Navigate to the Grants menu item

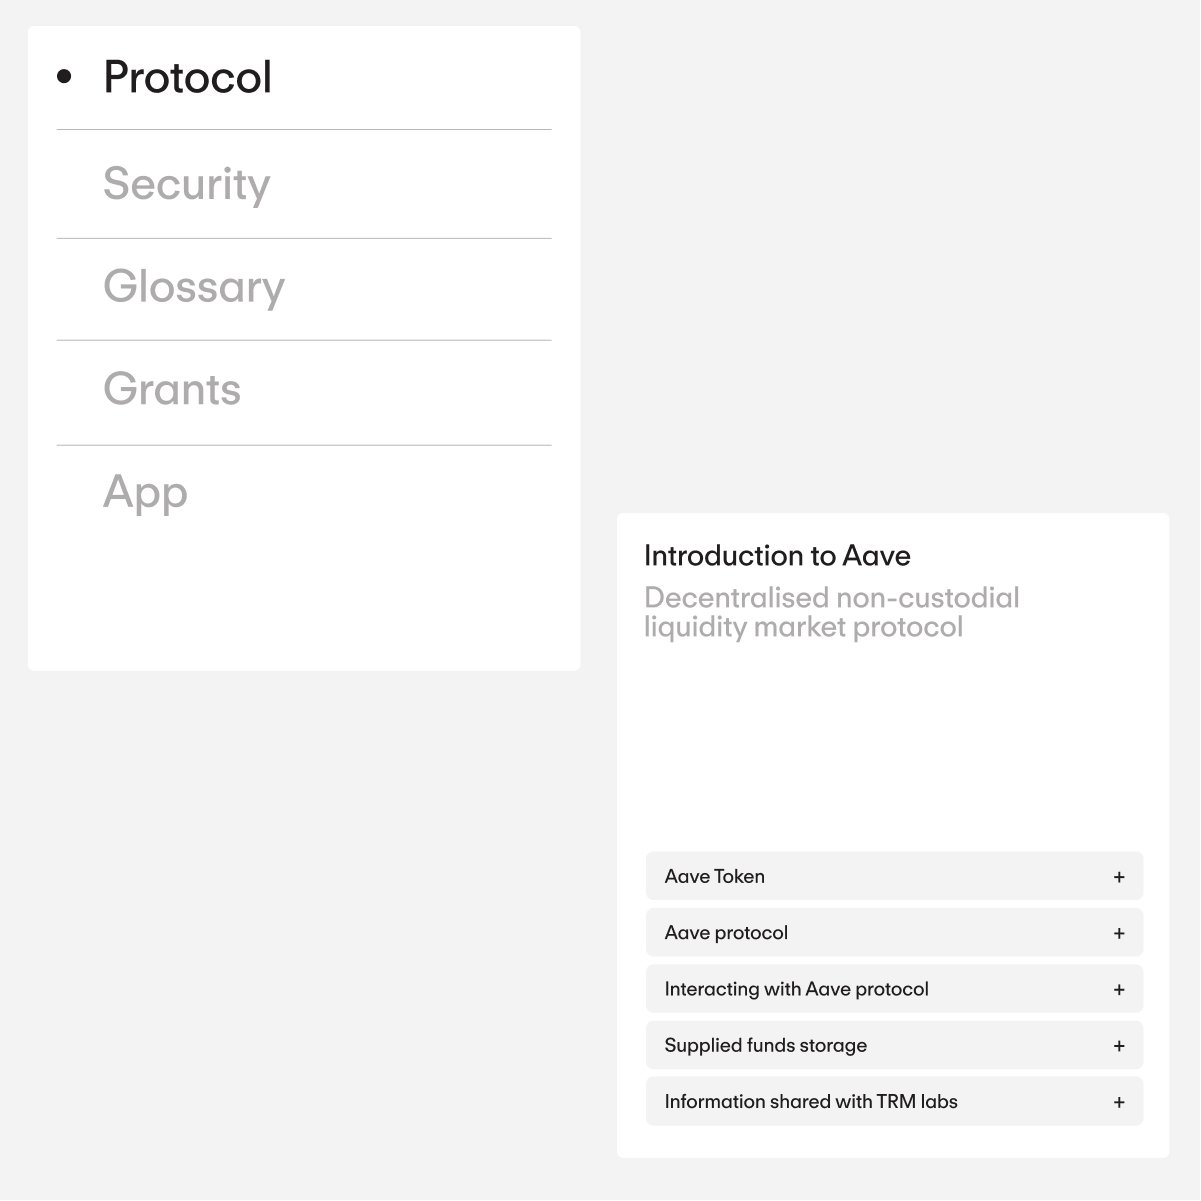pyautogui.click(x=172, y=389)
